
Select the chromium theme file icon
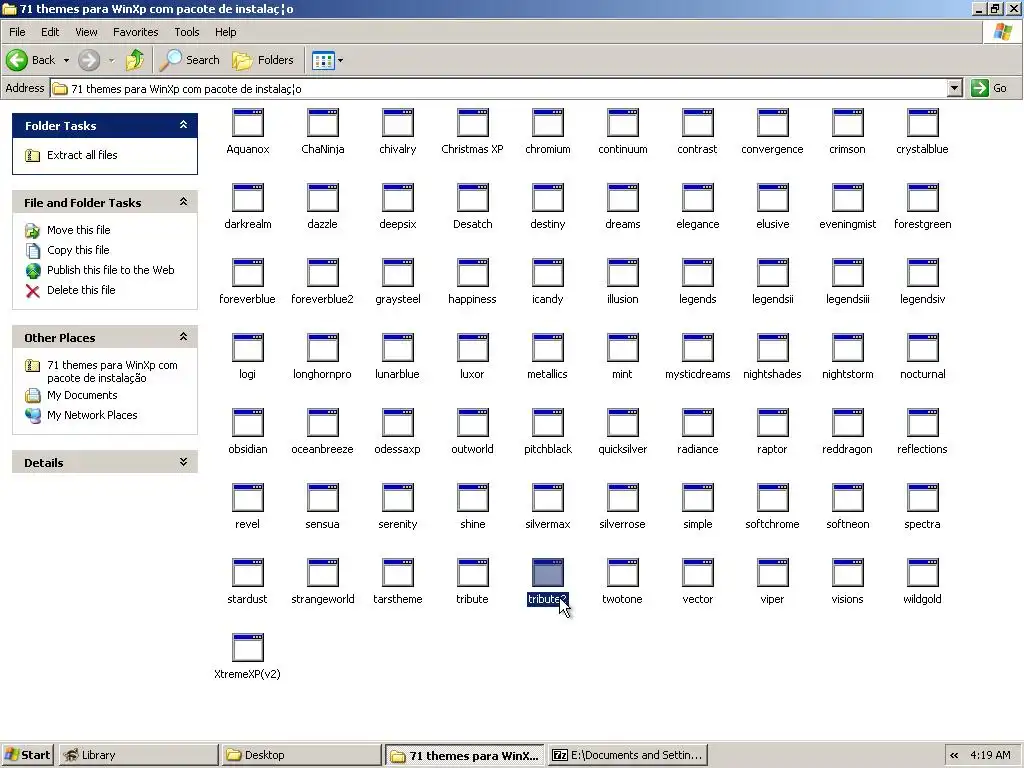coord(547,123)
